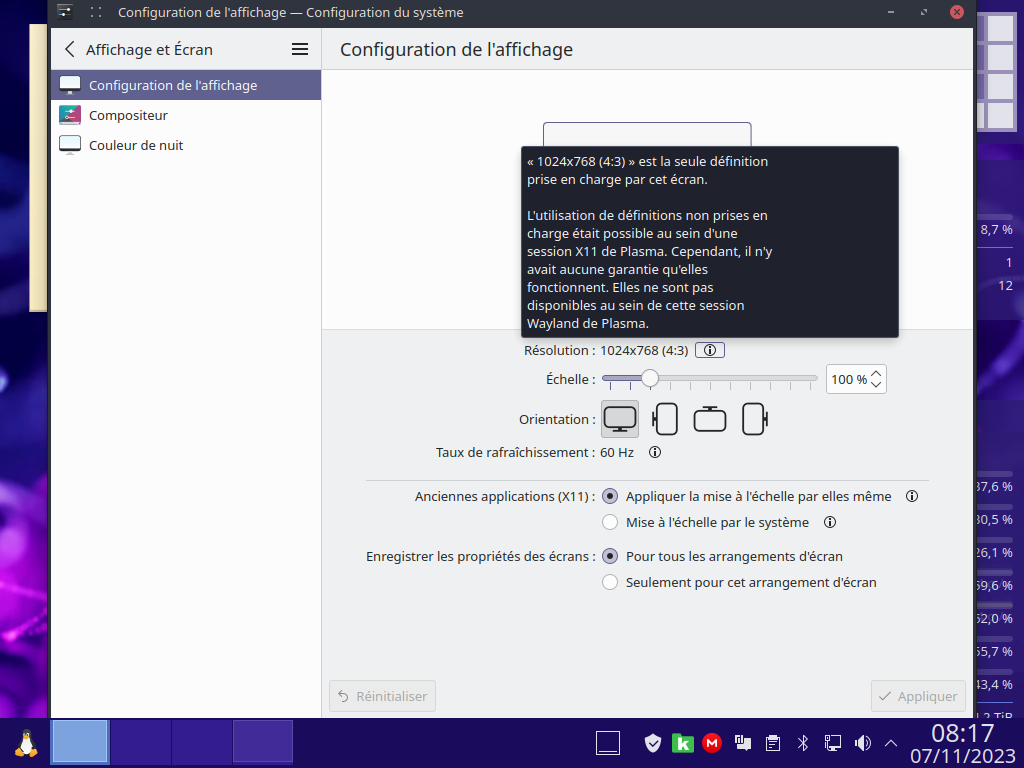Open Couleur de nuit settings
Viewport: 1024px width, 768px height.
[x=186, y=145]
